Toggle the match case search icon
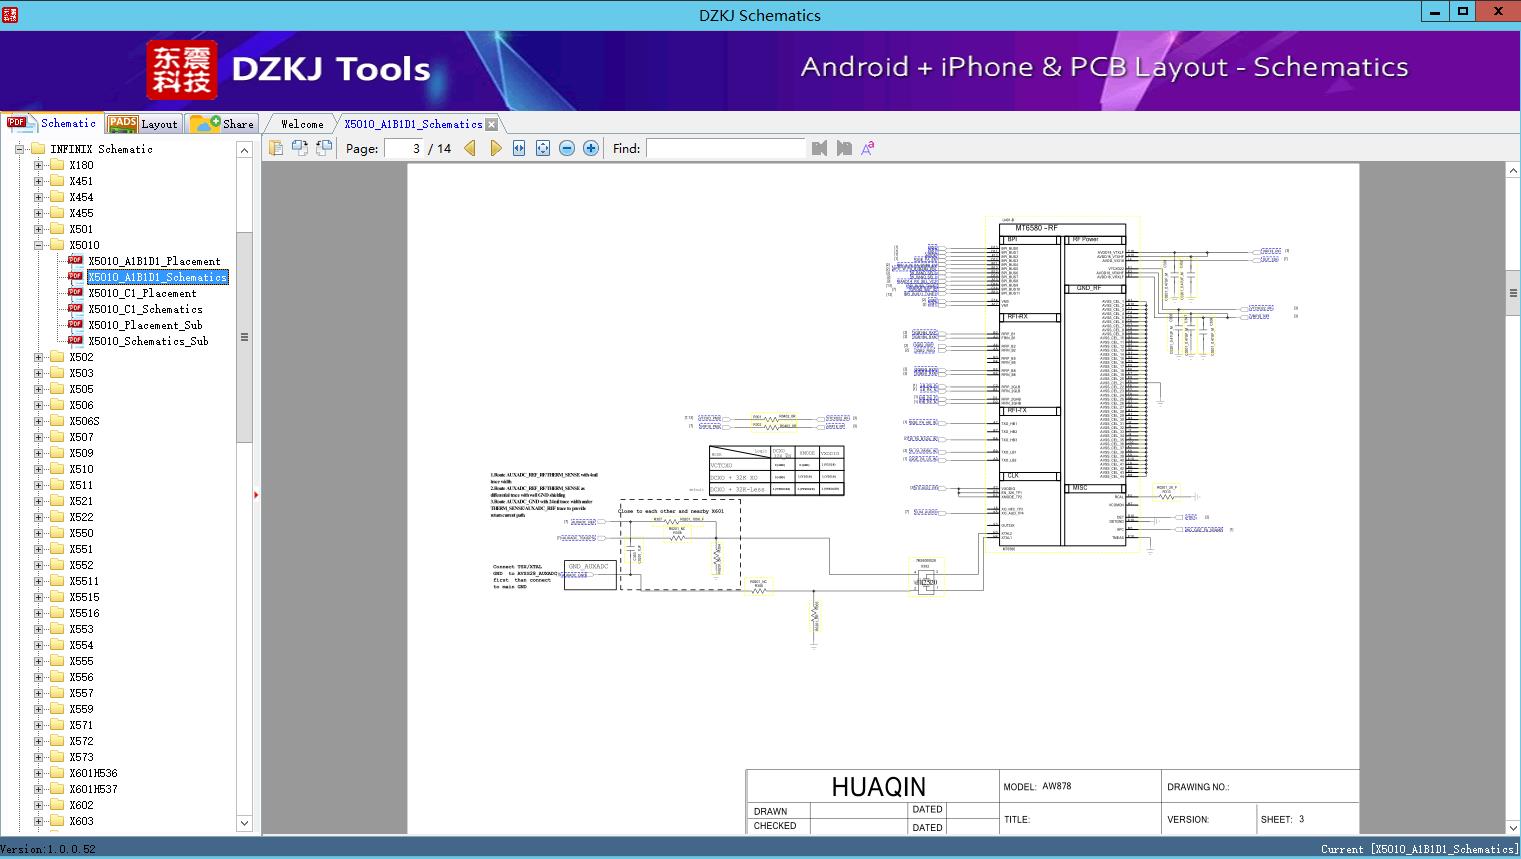 coord(868,148)
